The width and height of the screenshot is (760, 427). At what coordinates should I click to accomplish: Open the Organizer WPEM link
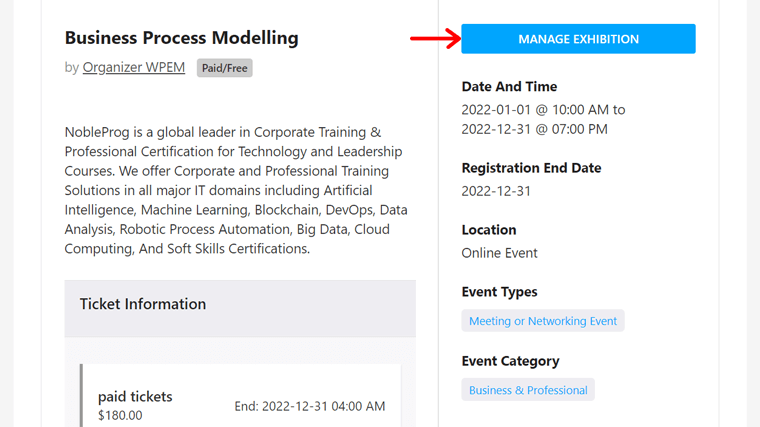click(x=134, y=68)
